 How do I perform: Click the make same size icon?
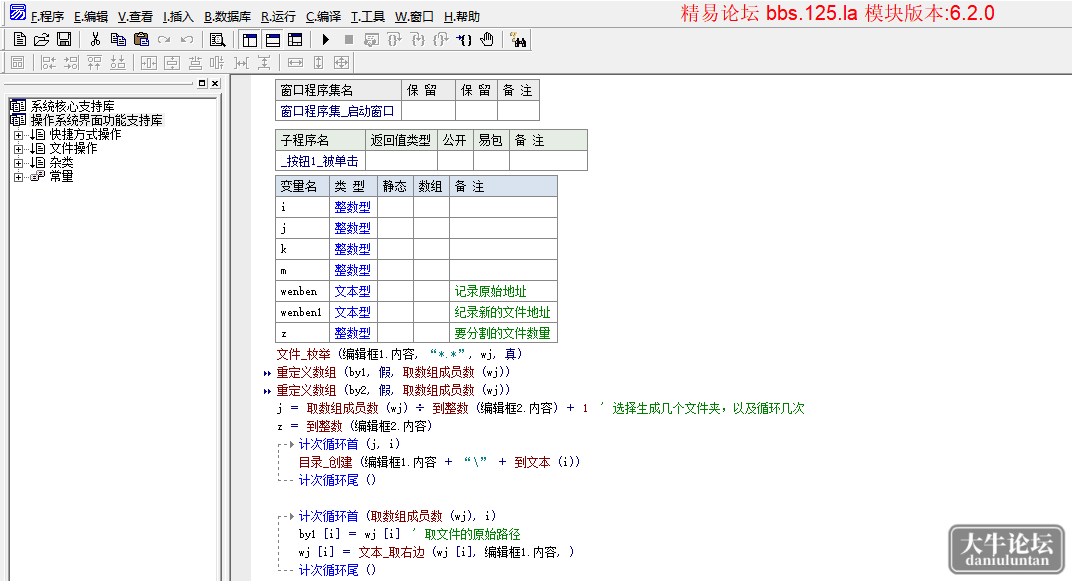(341, 63)
